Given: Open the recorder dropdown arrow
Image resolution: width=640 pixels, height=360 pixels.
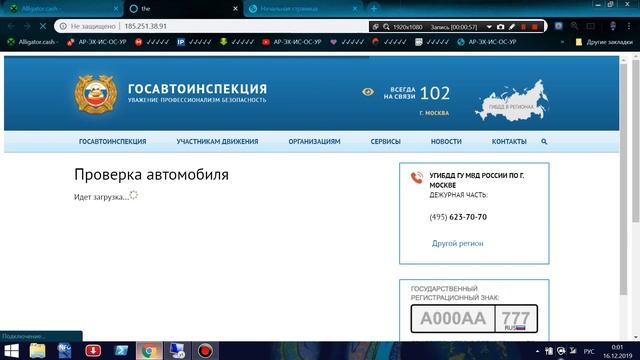Looking at the screenshot, I should [x=489, y=27].
